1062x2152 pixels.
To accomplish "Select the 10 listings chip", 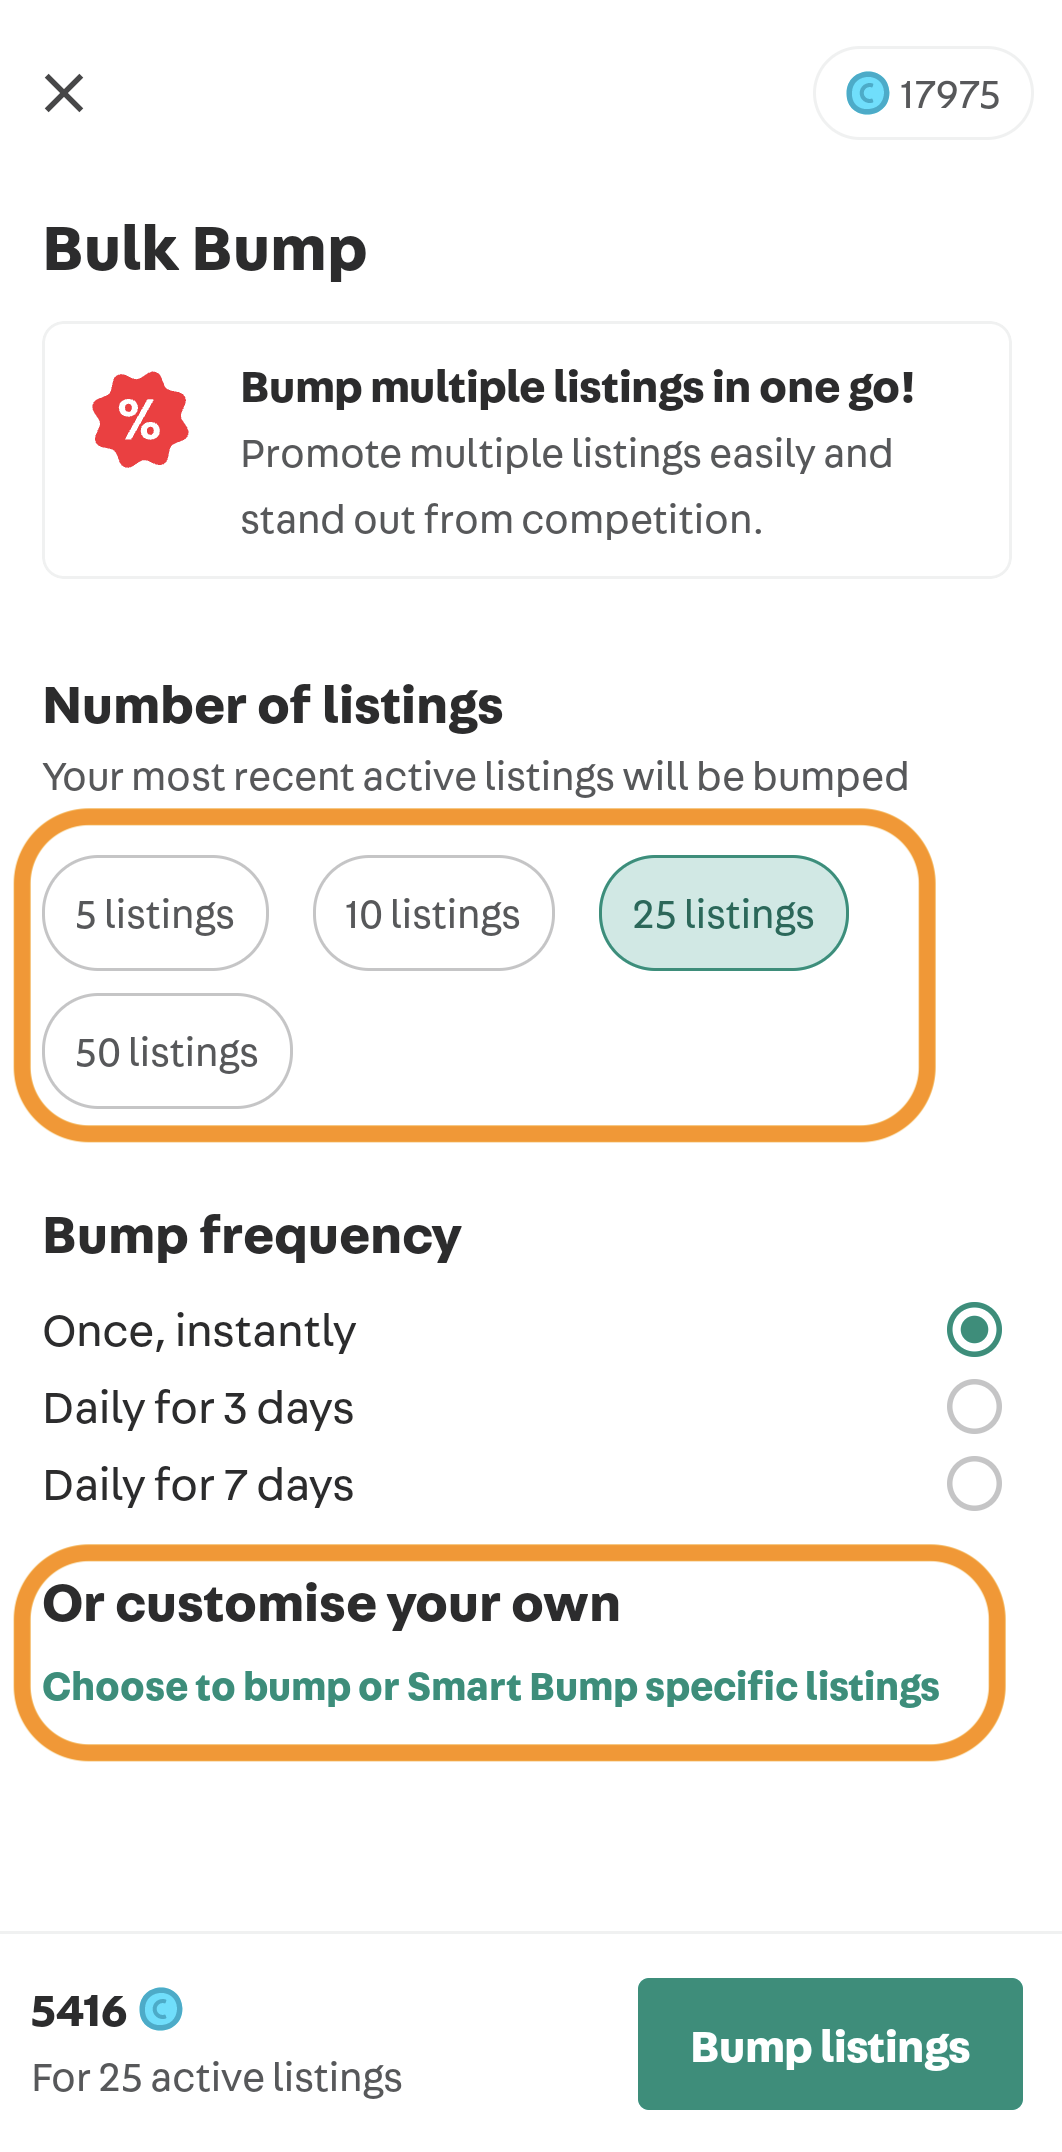I will [x=433, y=913].
